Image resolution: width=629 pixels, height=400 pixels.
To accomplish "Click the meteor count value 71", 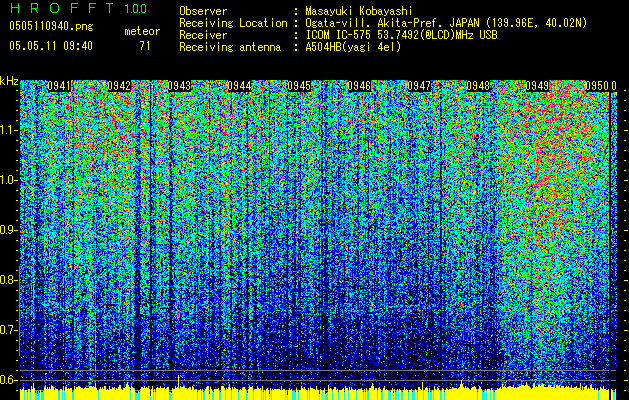I will [x=145, y=46].
